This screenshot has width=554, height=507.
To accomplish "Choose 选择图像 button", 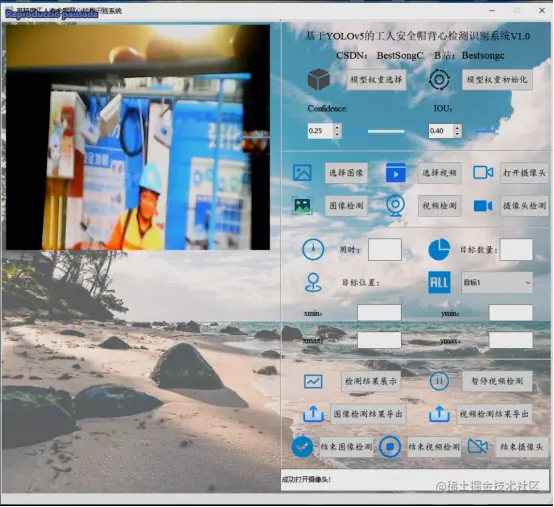I will pyautogui.click(x=346, y=173).
